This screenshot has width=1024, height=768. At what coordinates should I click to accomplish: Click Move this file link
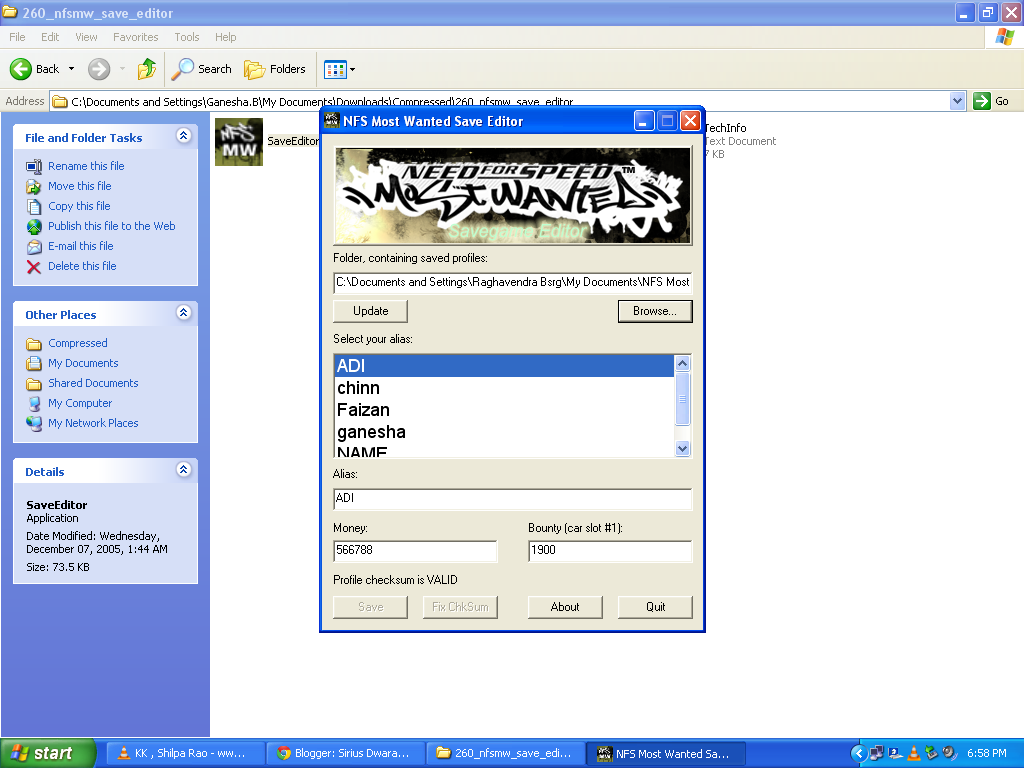(x=80, y=186)
